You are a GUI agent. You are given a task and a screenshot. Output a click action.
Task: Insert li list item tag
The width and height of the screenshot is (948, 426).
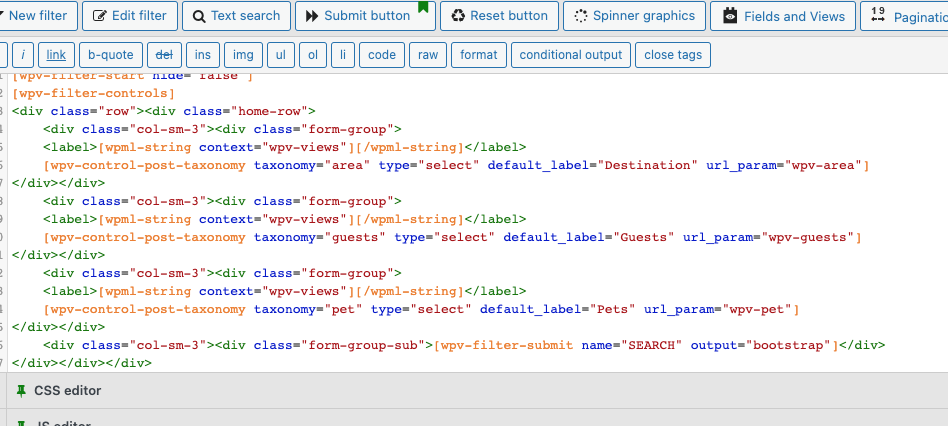tap(343, 55)
